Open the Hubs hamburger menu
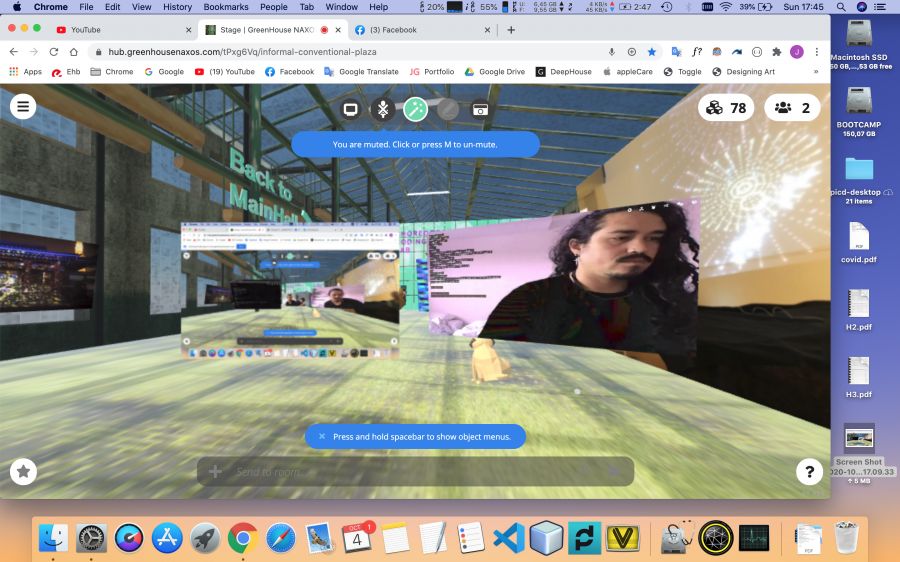Image resolution: width=900 pixels, height=562 pixels. [x=23, y=107]
